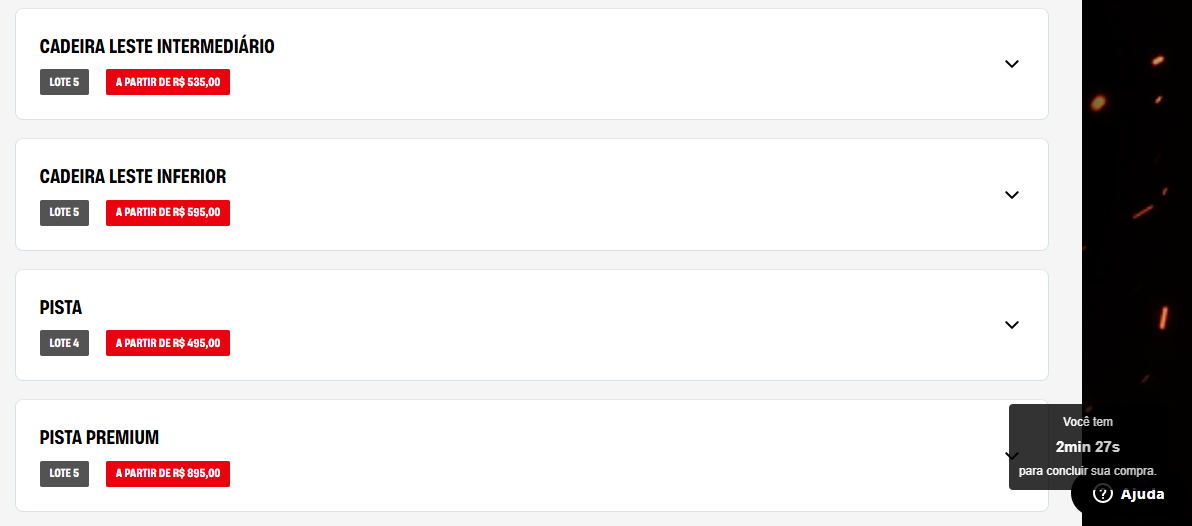The image size is (1192, 526).
Task: Click Cadeira Leste Inferior title
Action: [x=133, y=177]
